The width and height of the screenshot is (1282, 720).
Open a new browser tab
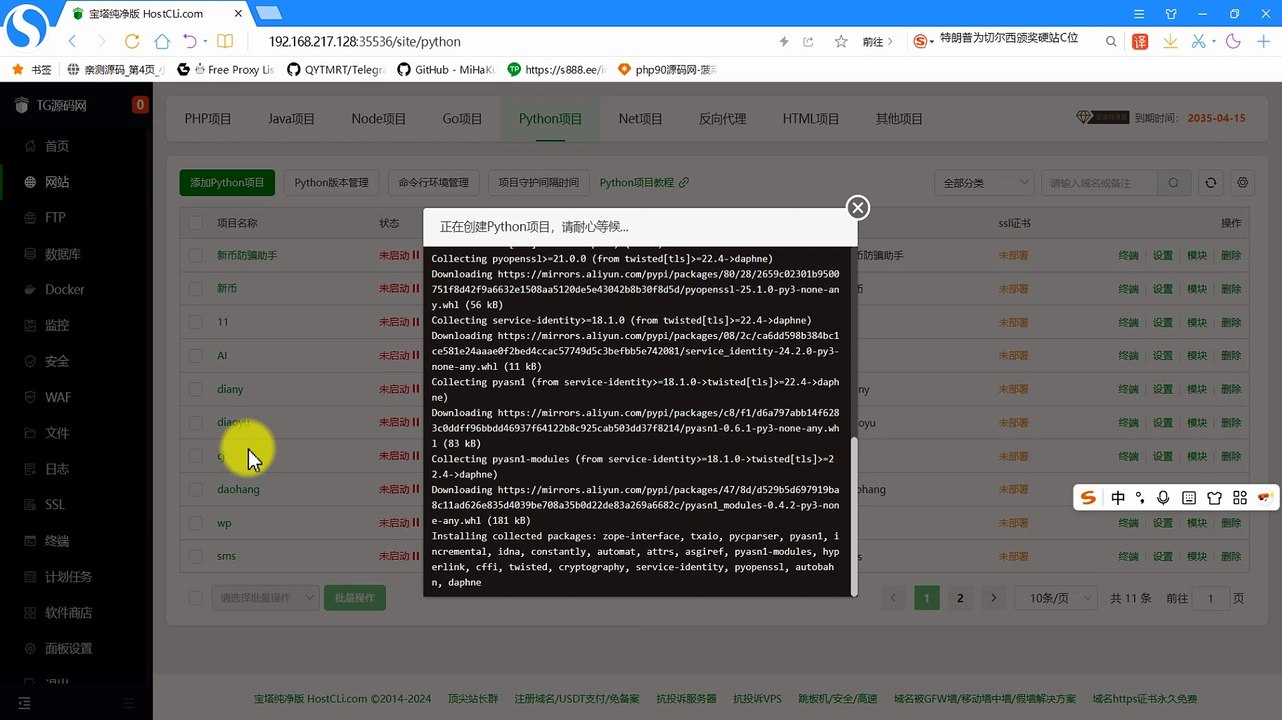click(x=267, y=13)
